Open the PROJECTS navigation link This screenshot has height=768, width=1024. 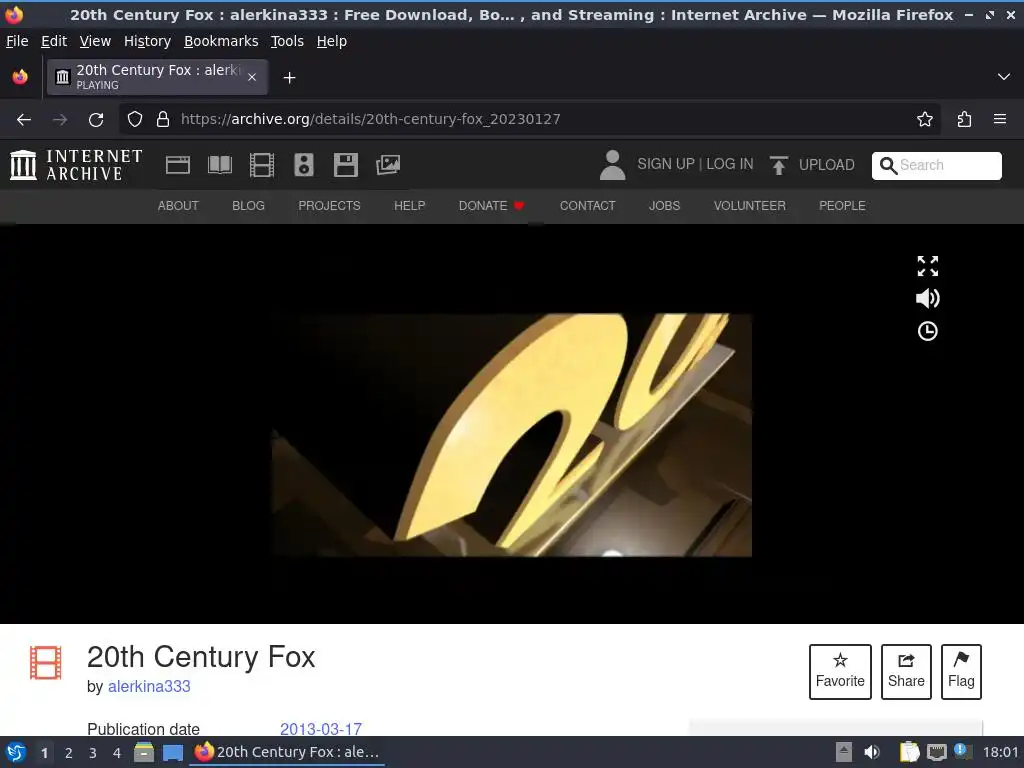pyautogui.click(x=329, y=206)
